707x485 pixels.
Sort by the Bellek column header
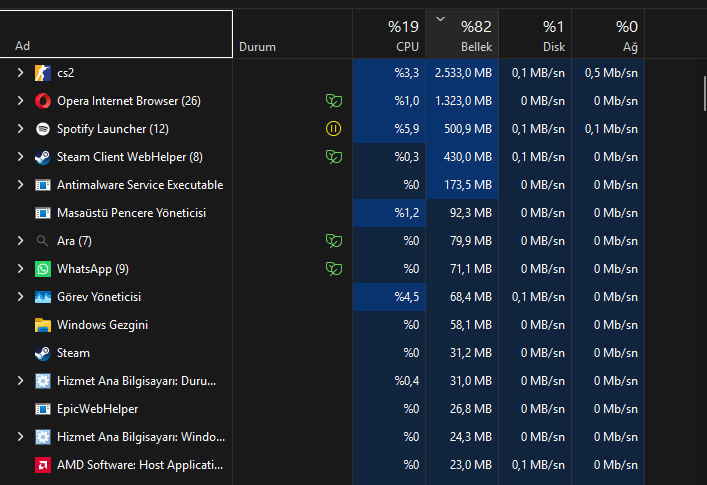[462, 34]
